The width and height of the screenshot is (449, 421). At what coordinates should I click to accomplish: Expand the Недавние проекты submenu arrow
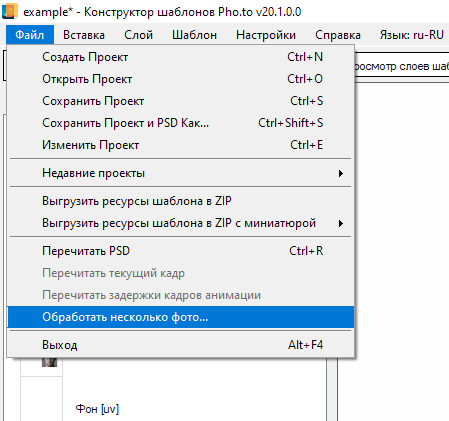click(341, 173)
